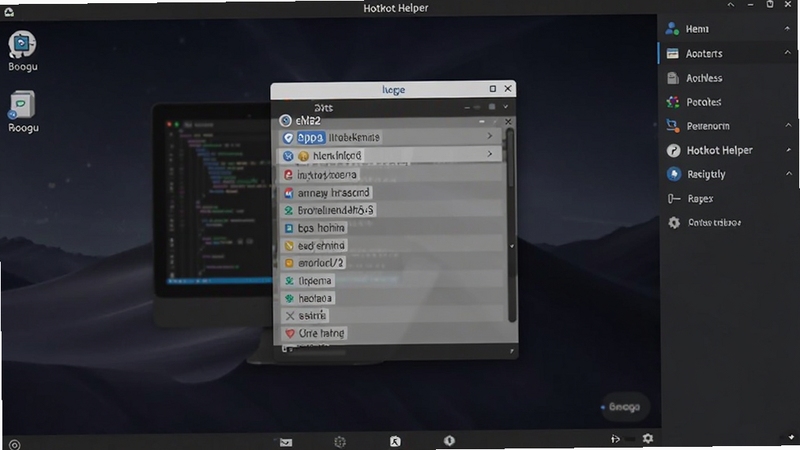Click the green icon beside heotaoa
This screenshot has height=450, width=800.
(x=289, y=298)
